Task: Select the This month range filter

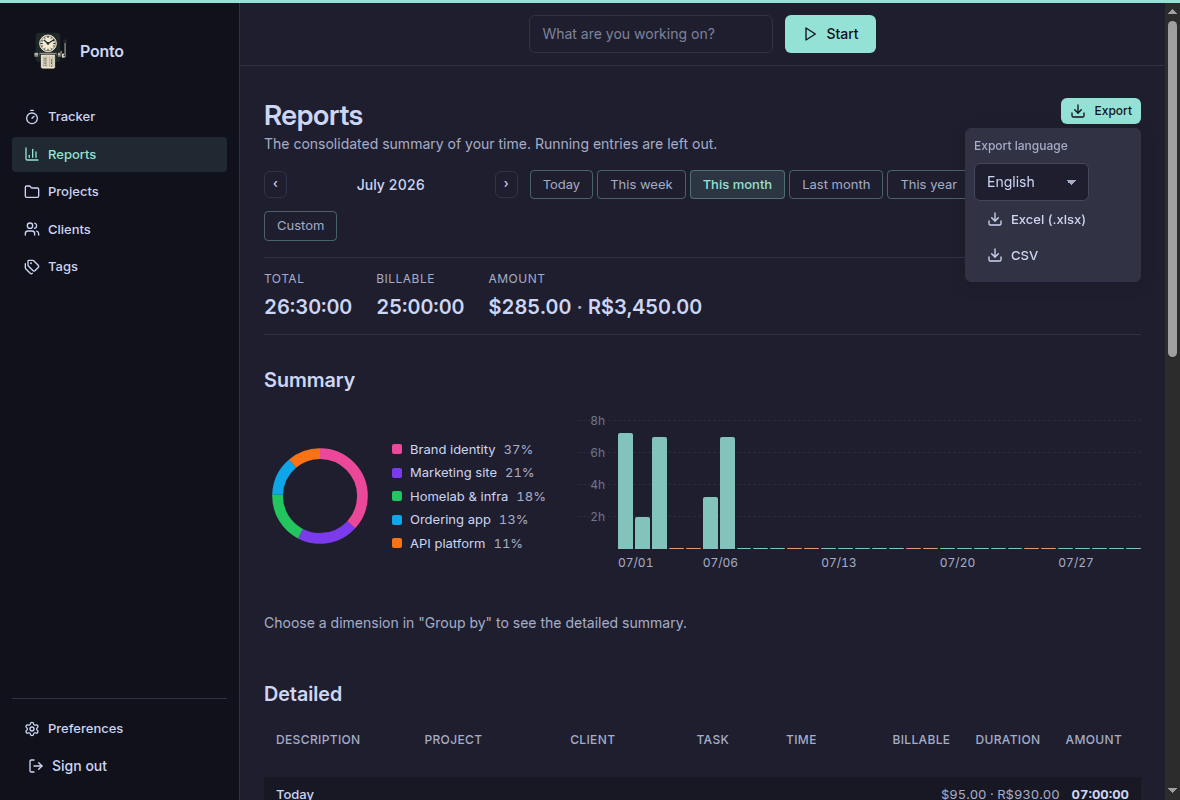Action: pos(737,184)
